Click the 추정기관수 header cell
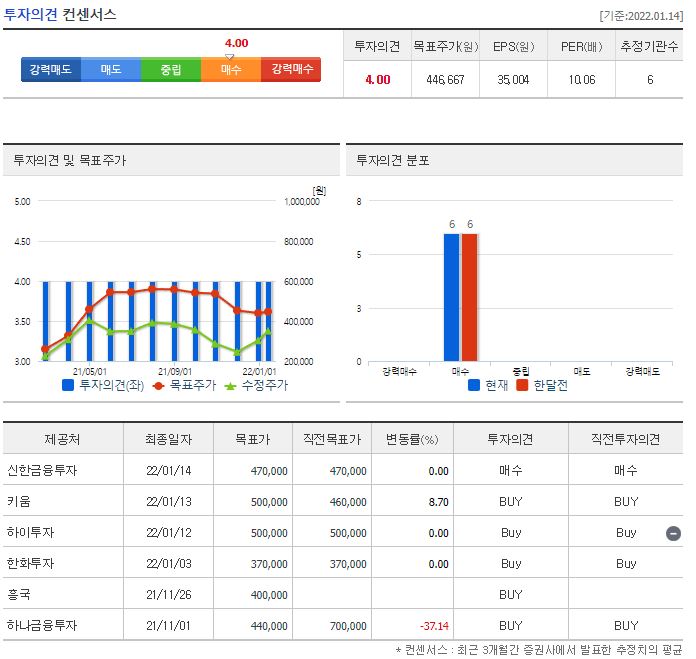Screen dimensions: 696x659 click(649, 46)
